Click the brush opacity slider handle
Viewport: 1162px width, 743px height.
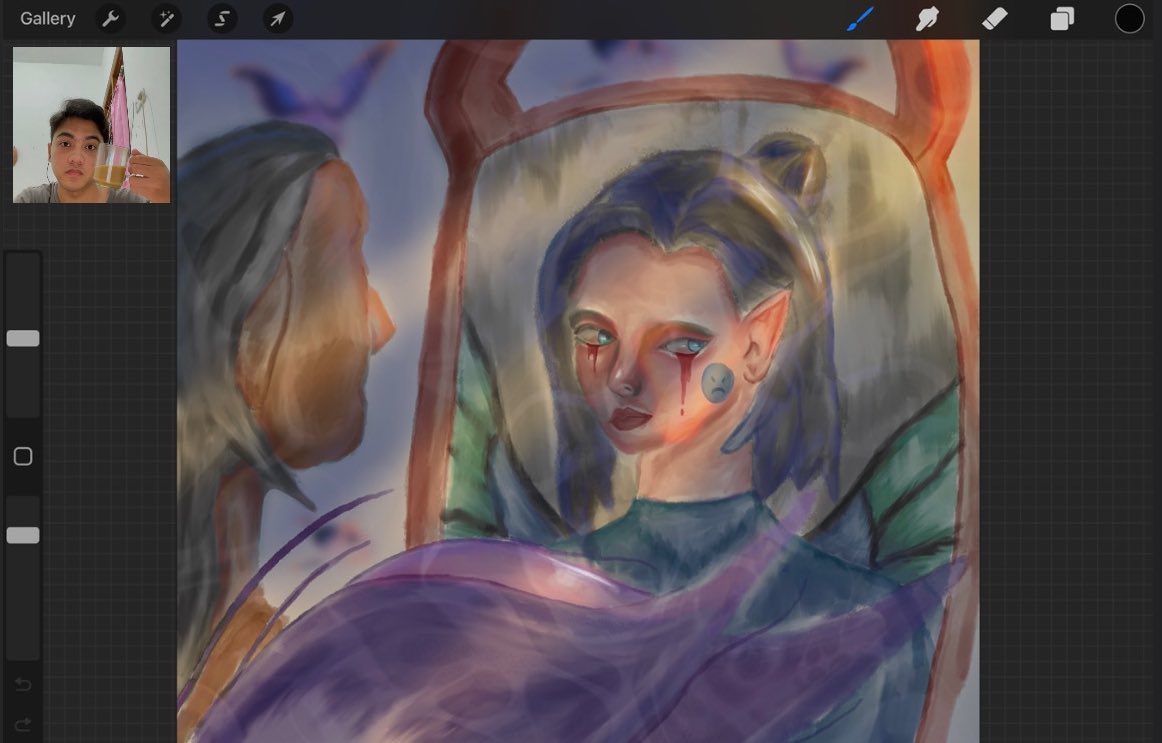click(x=23, y=536)
